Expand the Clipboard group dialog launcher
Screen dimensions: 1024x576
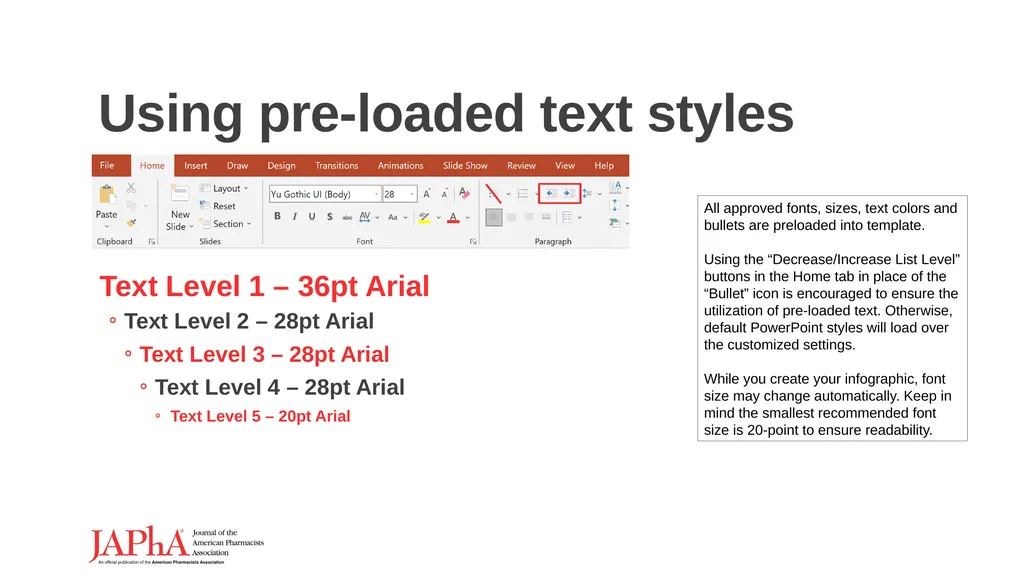(x=152, y=242)
